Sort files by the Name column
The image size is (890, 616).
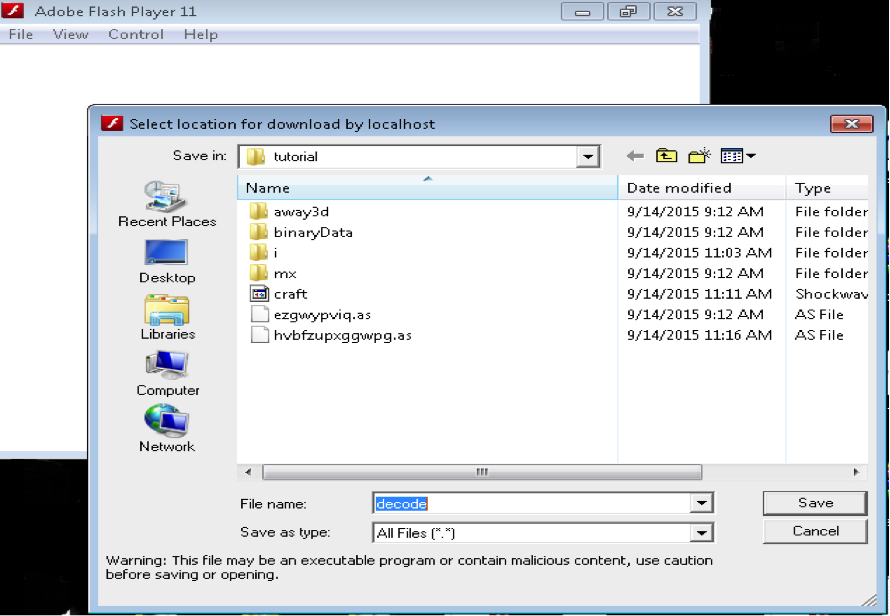point(427,188)
